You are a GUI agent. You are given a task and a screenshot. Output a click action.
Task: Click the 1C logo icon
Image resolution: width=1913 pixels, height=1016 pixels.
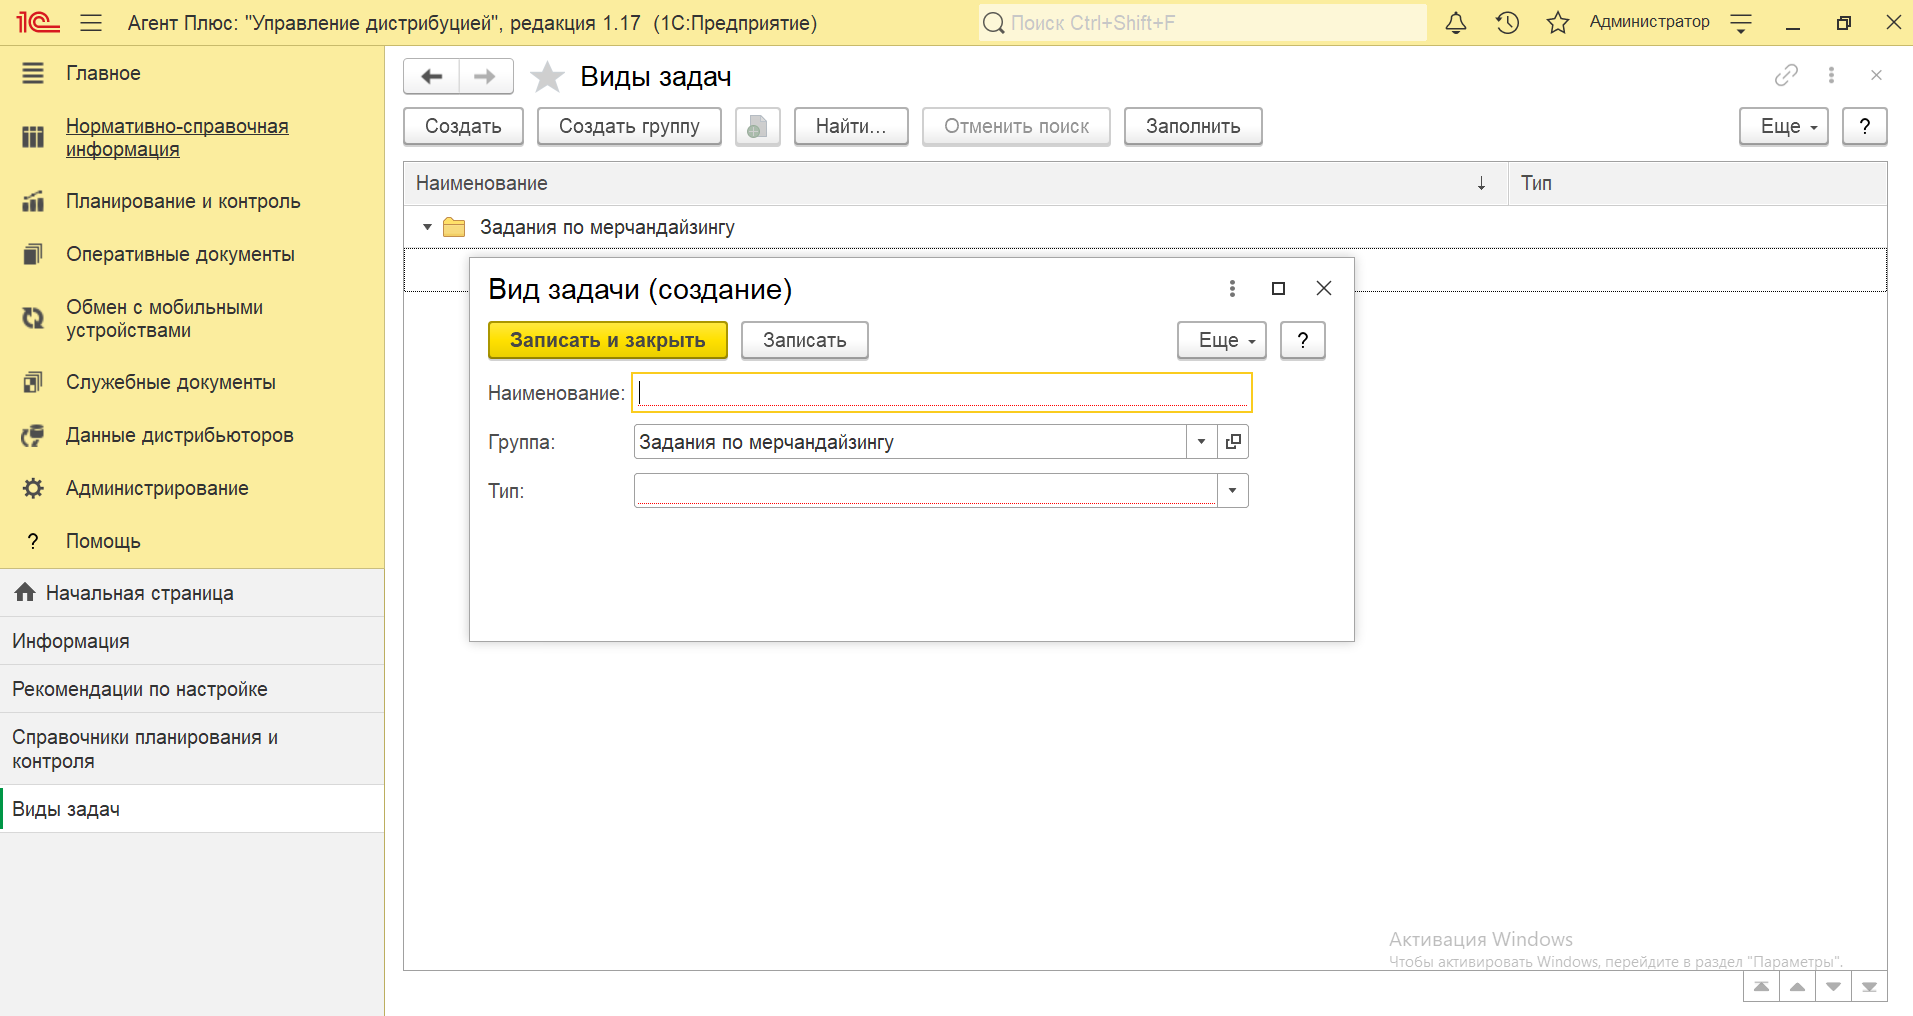[38, 22]
